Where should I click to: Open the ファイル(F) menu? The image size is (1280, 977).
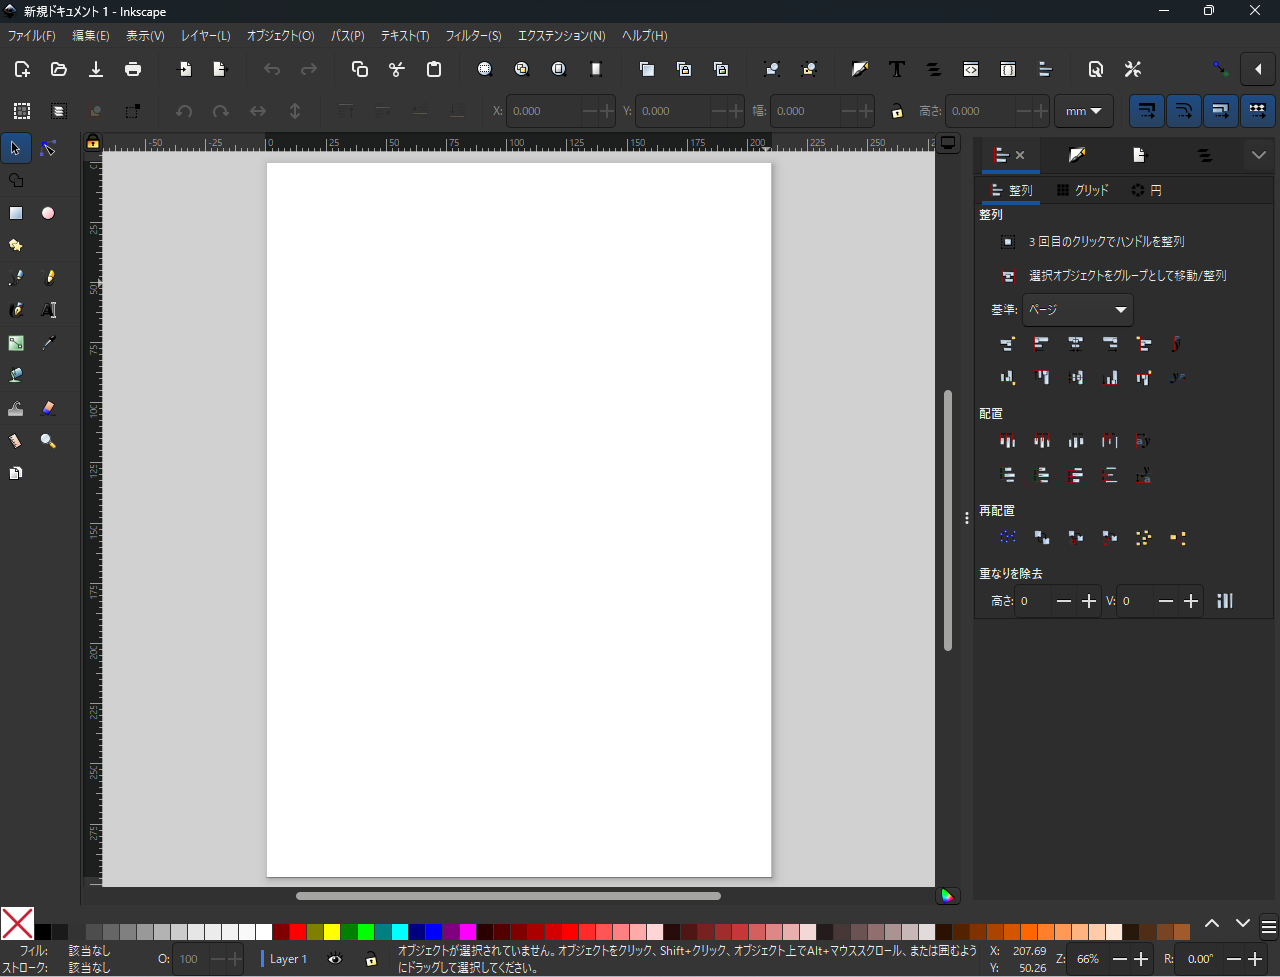(x=31, y=35)
